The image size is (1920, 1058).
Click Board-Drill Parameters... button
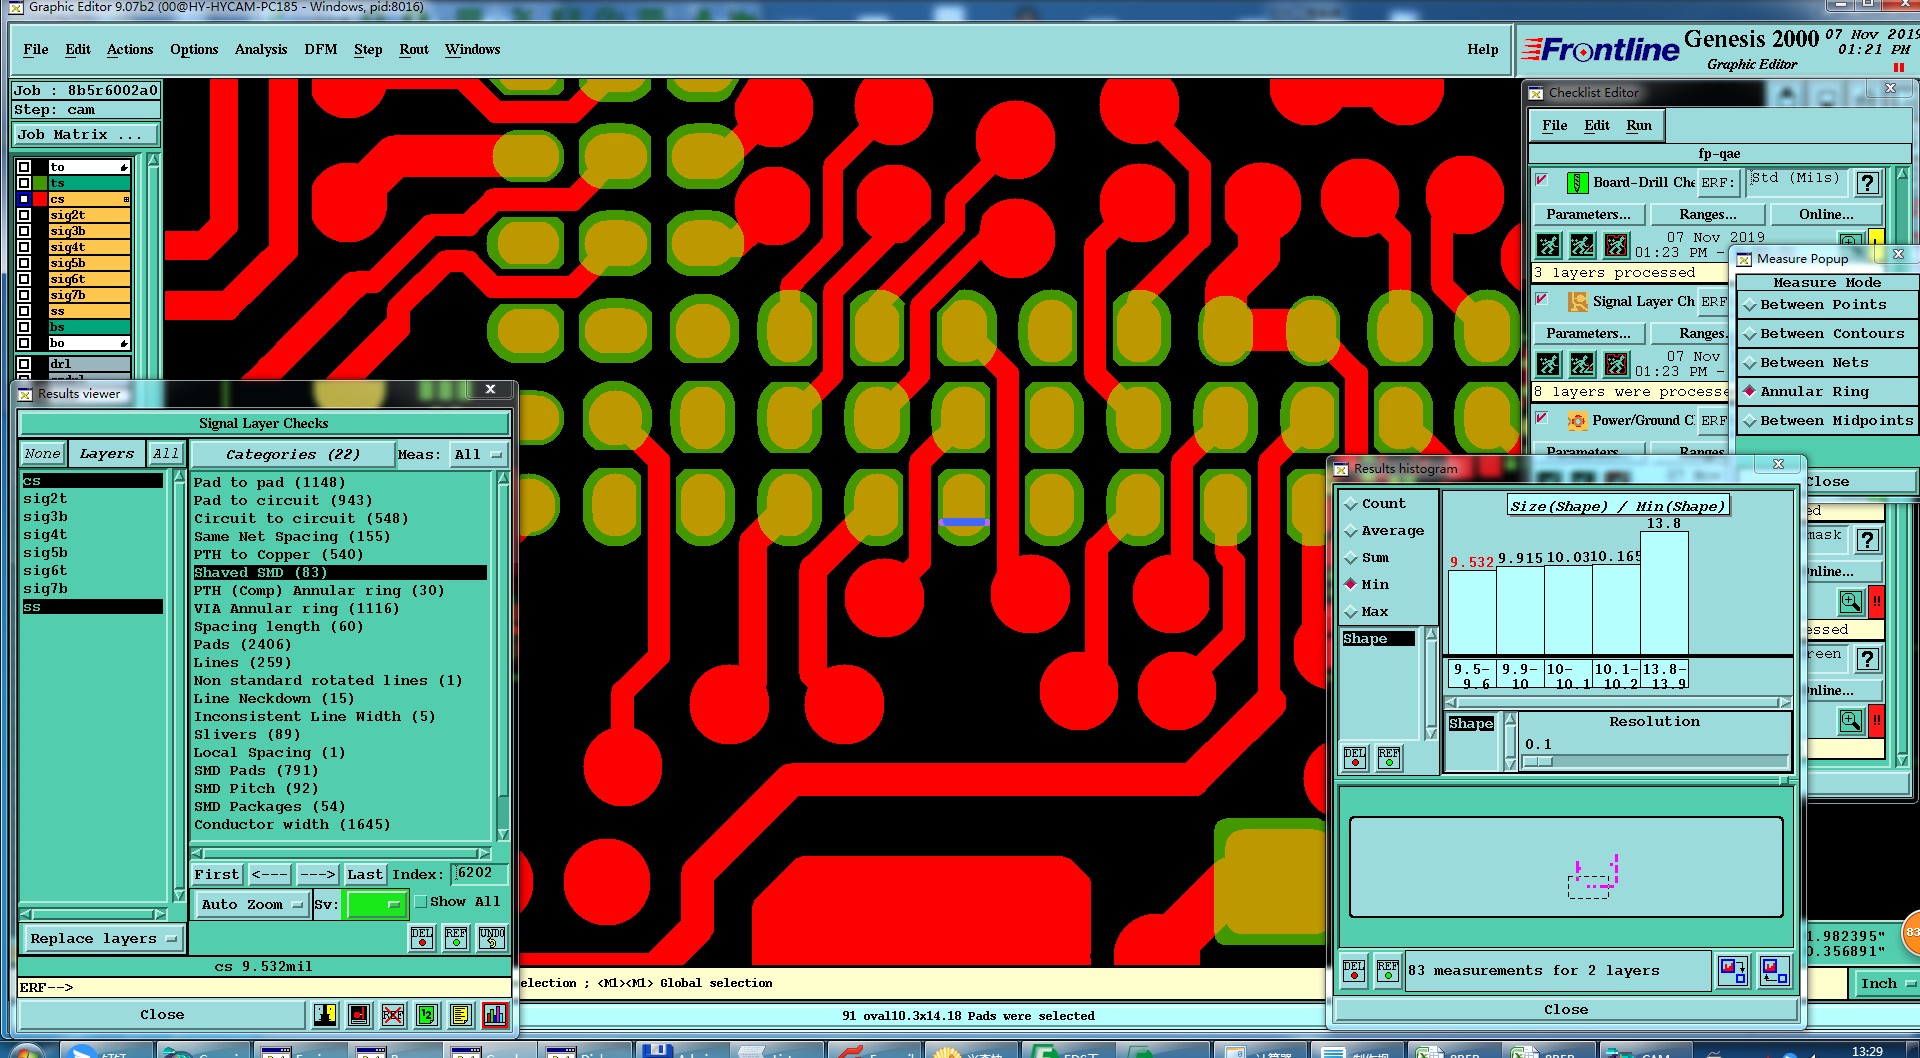[1588, 215]
